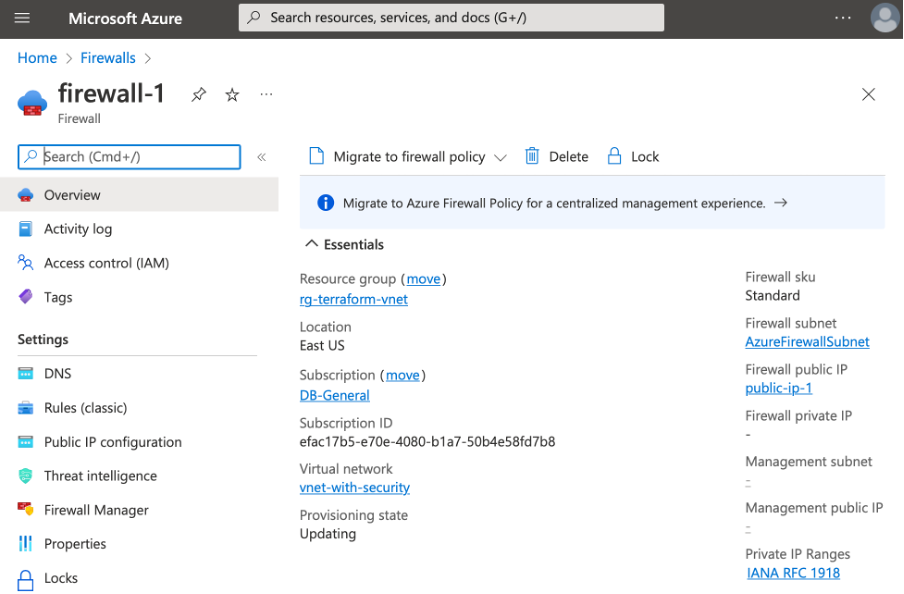Open the top bar ellipsis menu
The image size is (904, 594).
coord(843,18)
